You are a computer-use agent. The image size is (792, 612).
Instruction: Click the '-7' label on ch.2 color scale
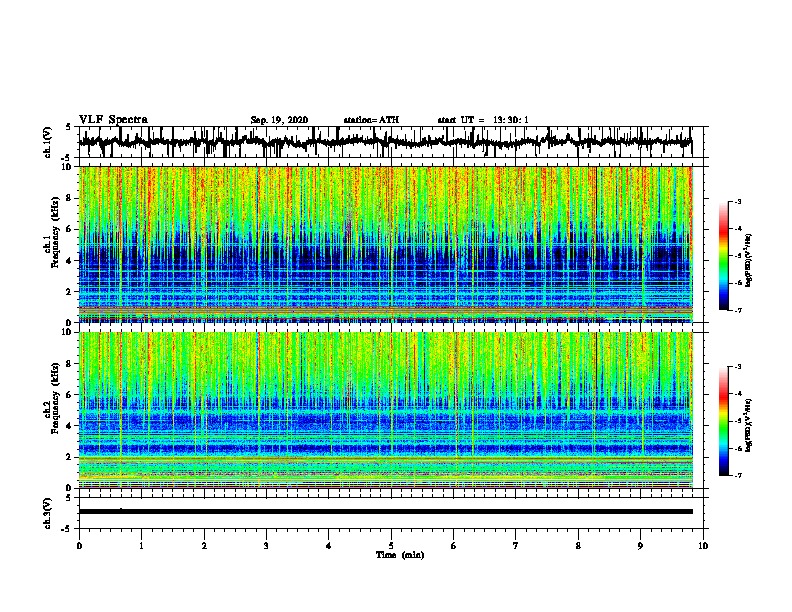coord(738,475)
